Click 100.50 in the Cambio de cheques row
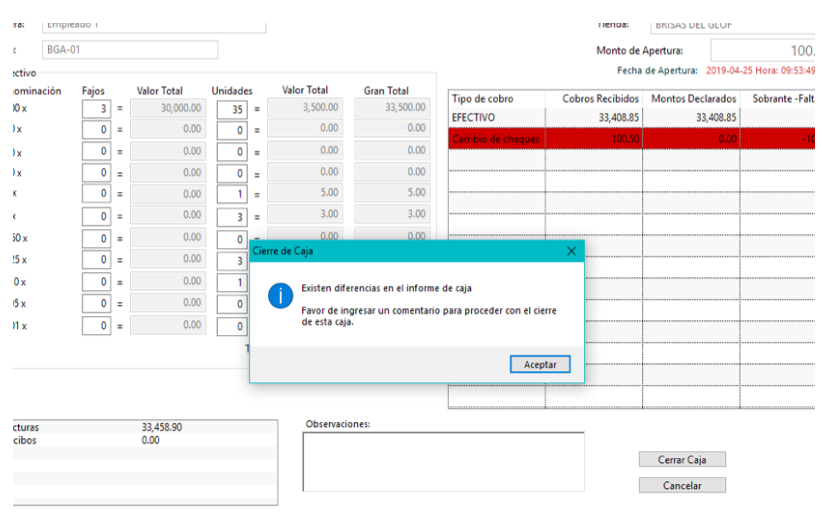Screen dimensions: 822x522 (625, 139)
